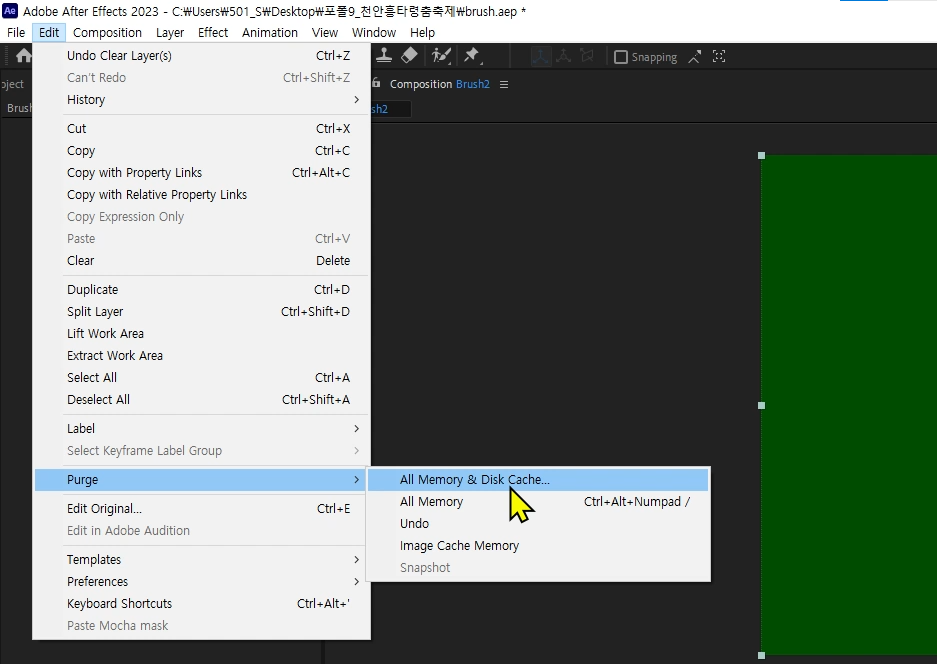Open the Layer menu
Viewport: 937px width, 664px height.
coord(170,32)
